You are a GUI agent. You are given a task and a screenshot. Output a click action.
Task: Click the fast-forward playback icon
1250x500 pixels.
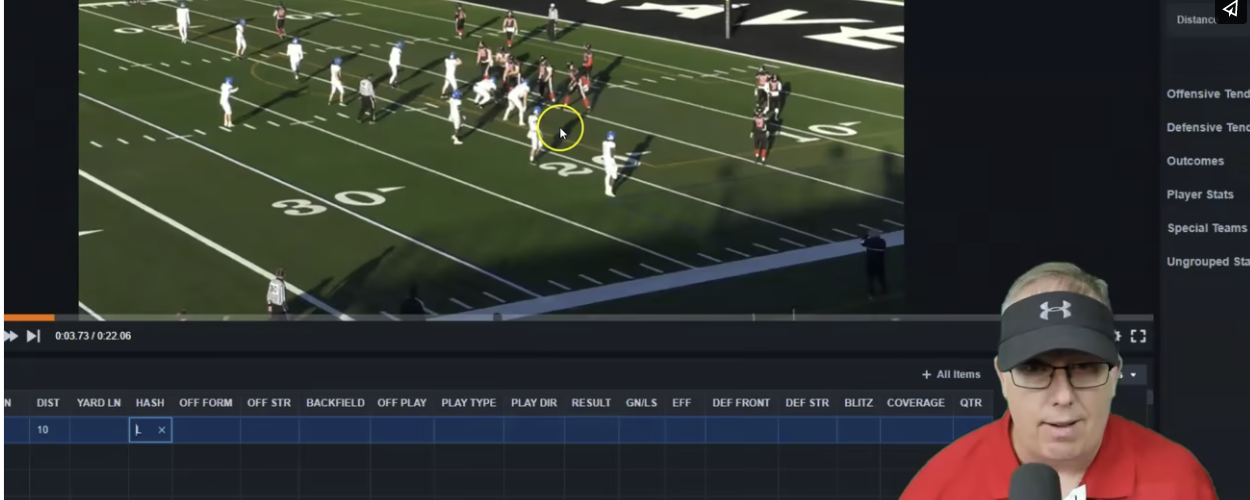12,336
